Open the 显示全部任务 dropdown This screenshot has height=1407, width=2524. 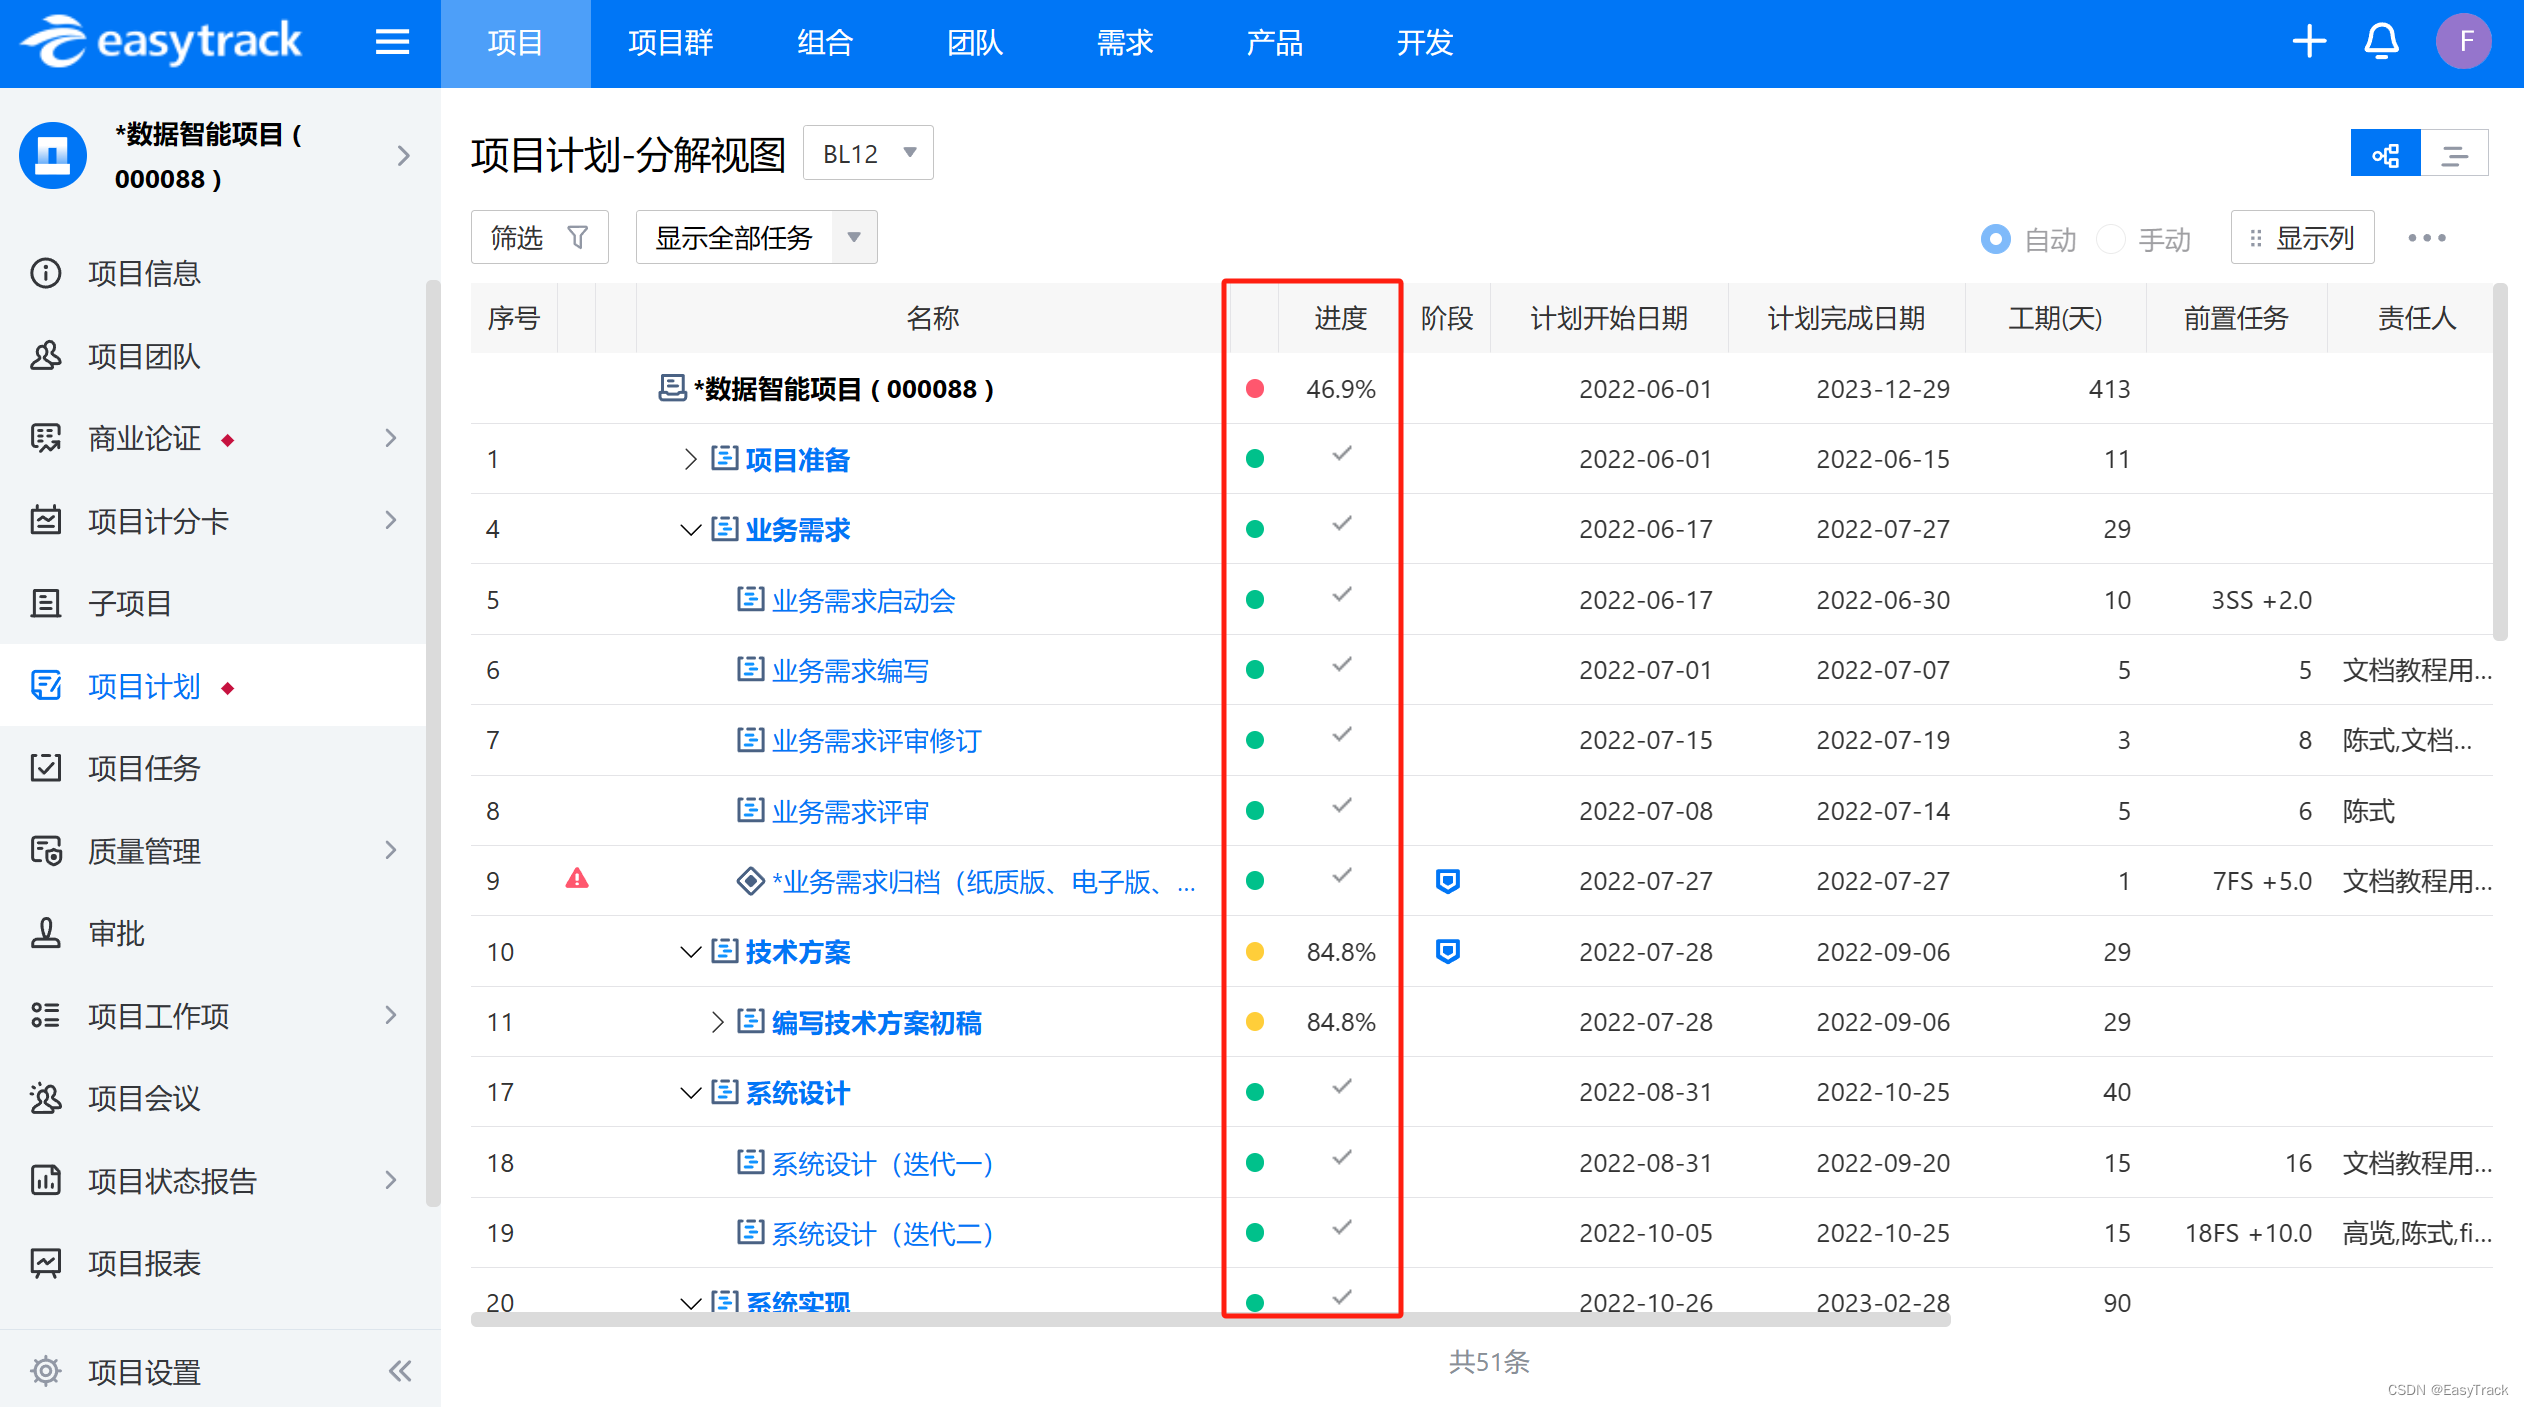(853, 237)
